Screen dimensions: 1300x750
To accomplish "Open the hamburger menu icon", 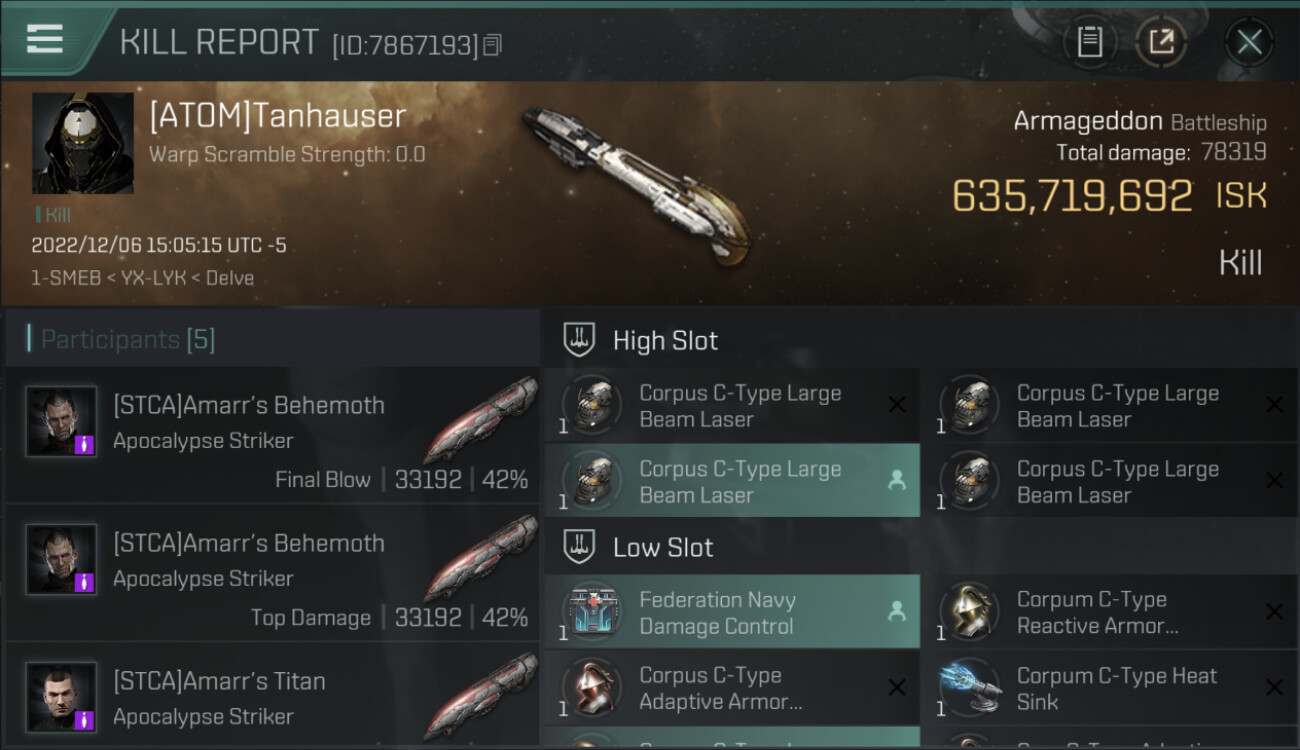I will tap(45, 39).
